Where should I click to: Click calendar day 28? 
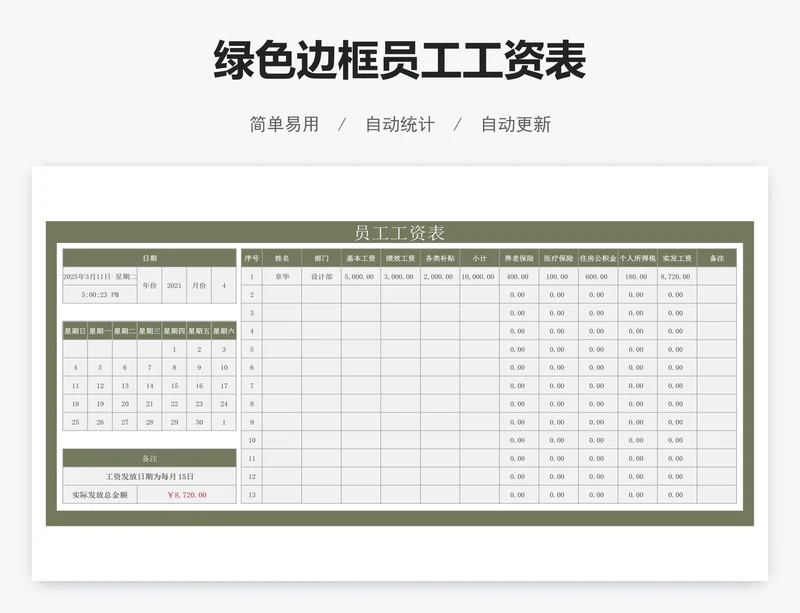click(149, 422)
